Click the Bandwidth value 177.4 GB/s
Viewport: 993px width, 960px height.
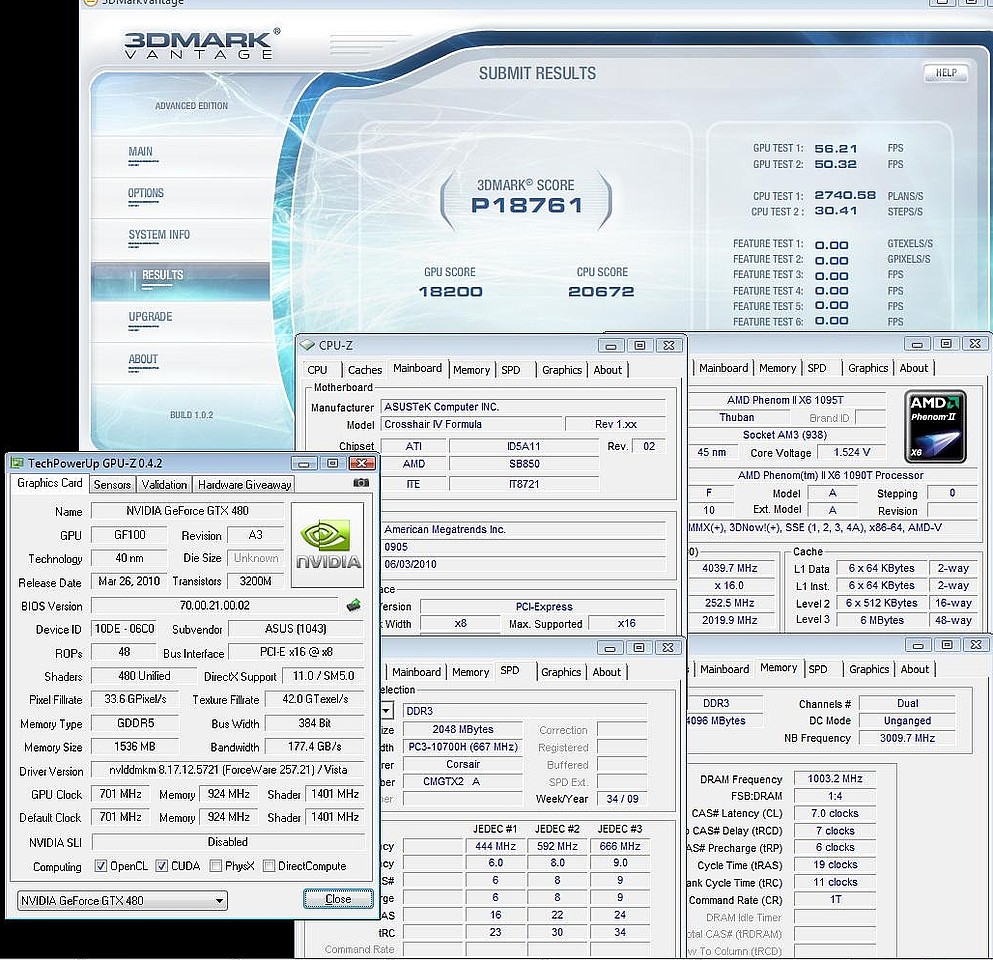315,747
